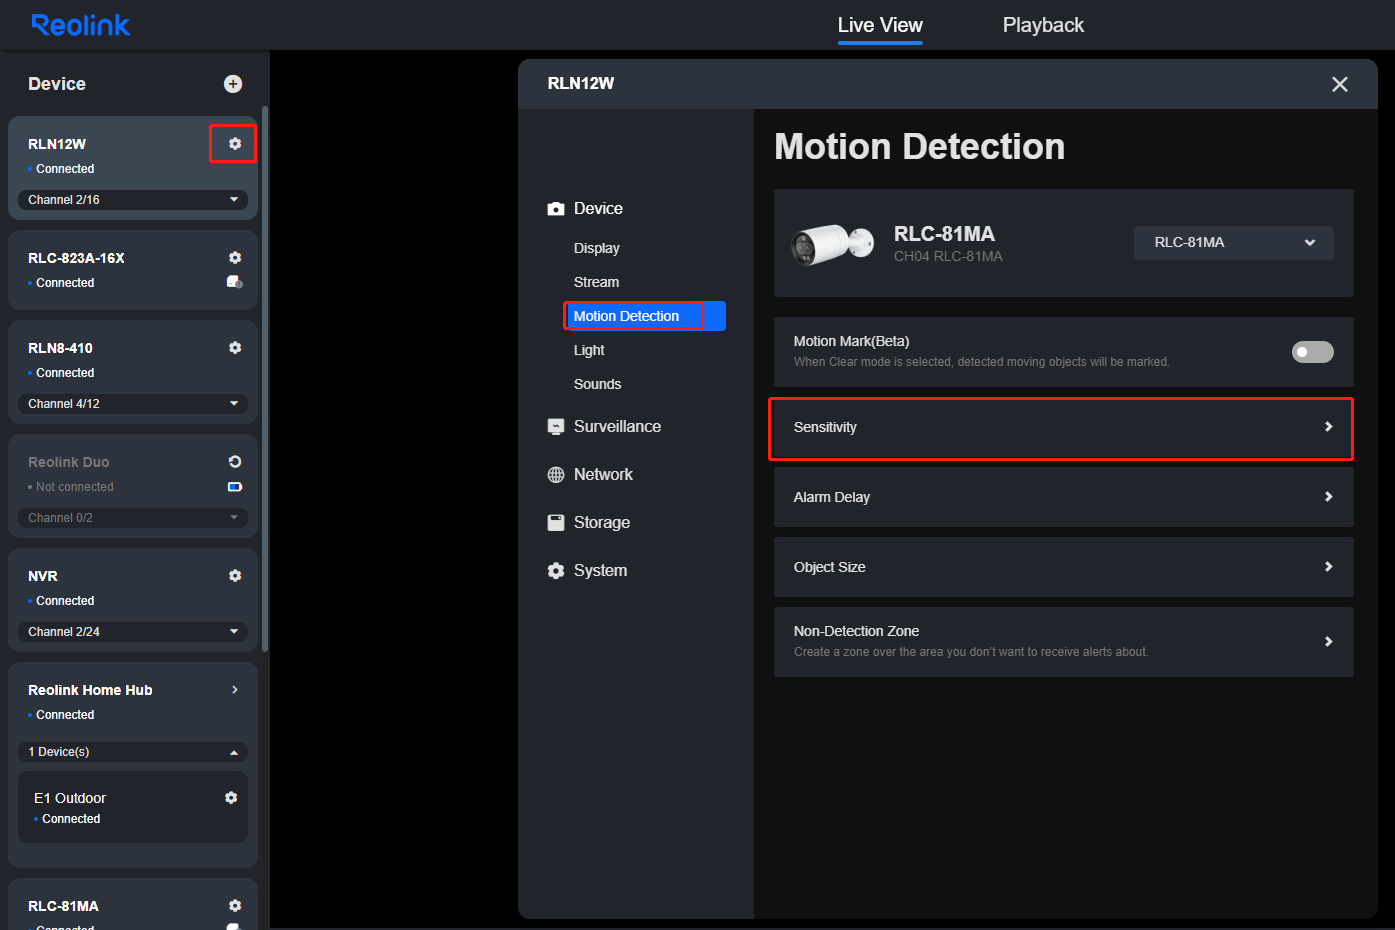Viewport: 1395px width, 930px height.
Task: Click the 'Motion Detection' page heading
Action: pos(920,147)
